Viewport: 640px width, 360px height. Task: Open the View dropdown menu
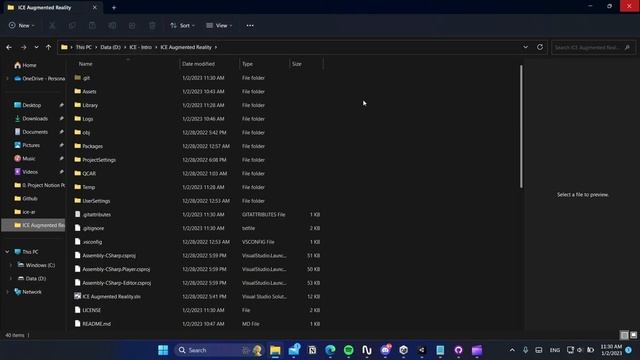[219, 26]
